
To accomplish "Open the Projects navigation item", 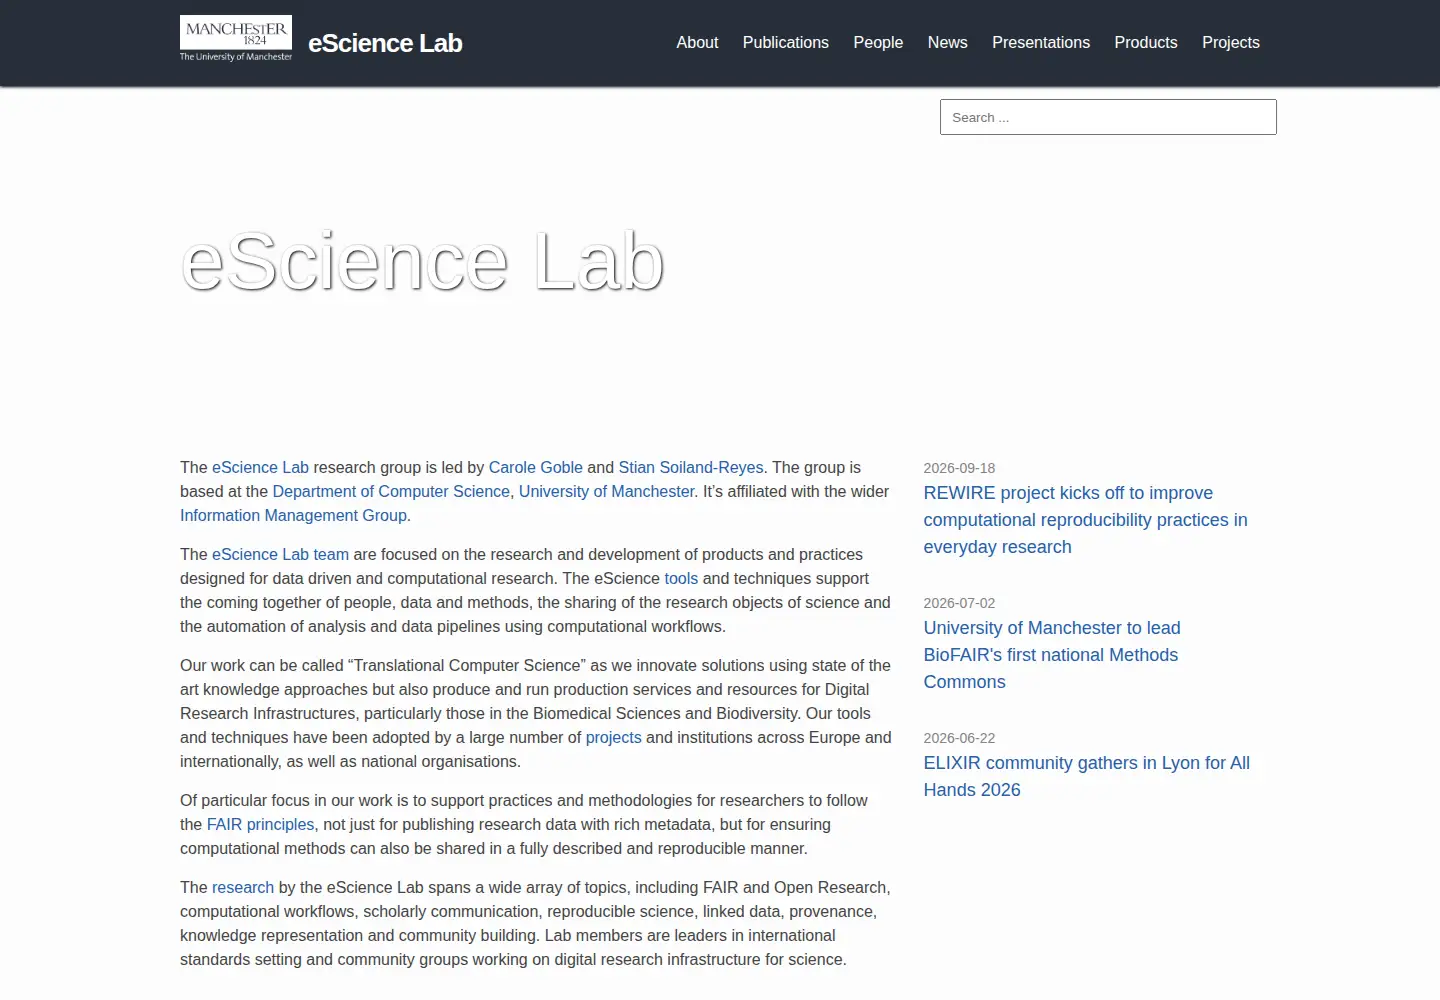I will tap(1231, 43).
